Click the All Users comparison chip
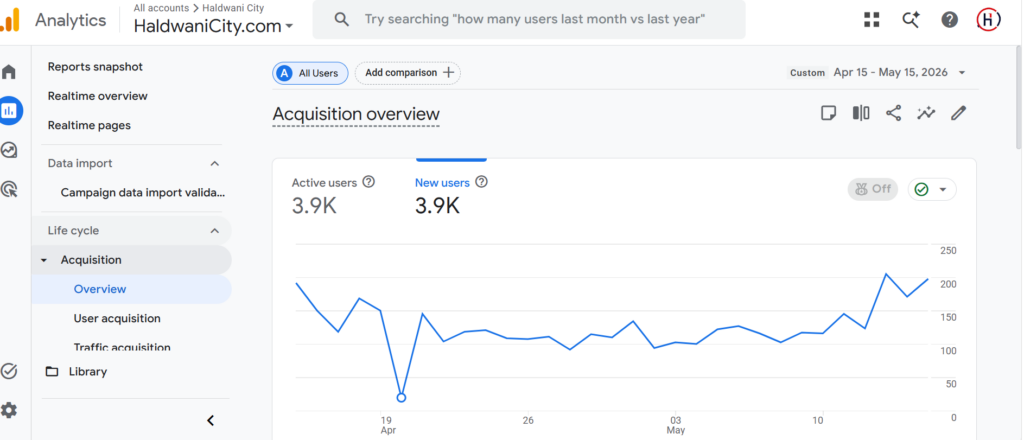The image size is (1024, 440). coord(310,73)
